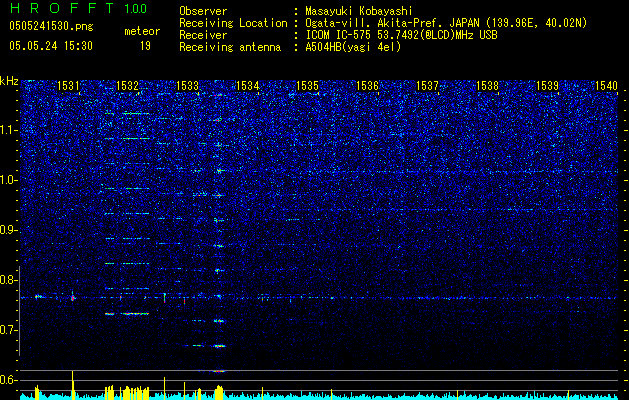Screen dimensions: 629x400
Task: Click the 1533 time marker
Action: [187, 85]
